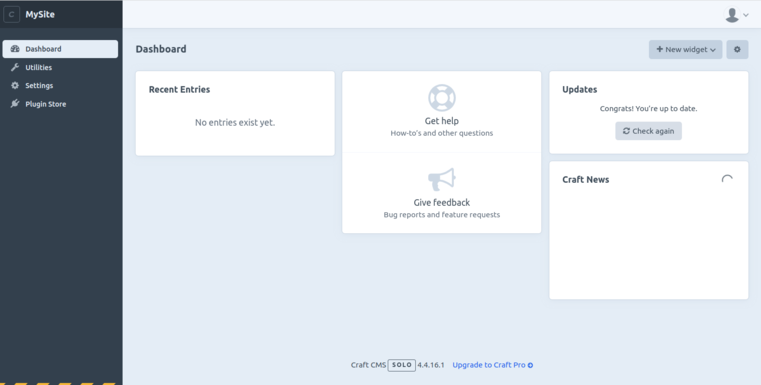Viewport: 761px width, 385px height.
Task: Click the plus icon on New widget
Action: tap(660, 49)
